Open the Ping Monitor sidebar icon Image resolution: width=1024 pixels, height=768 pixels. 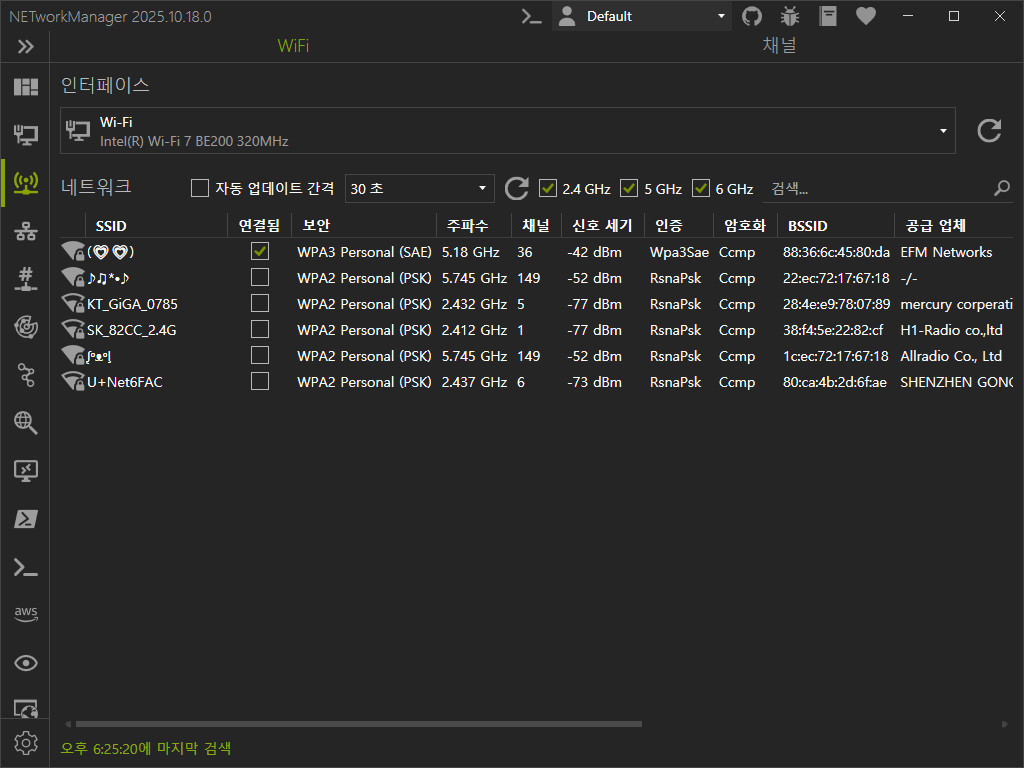click(25, 327)
